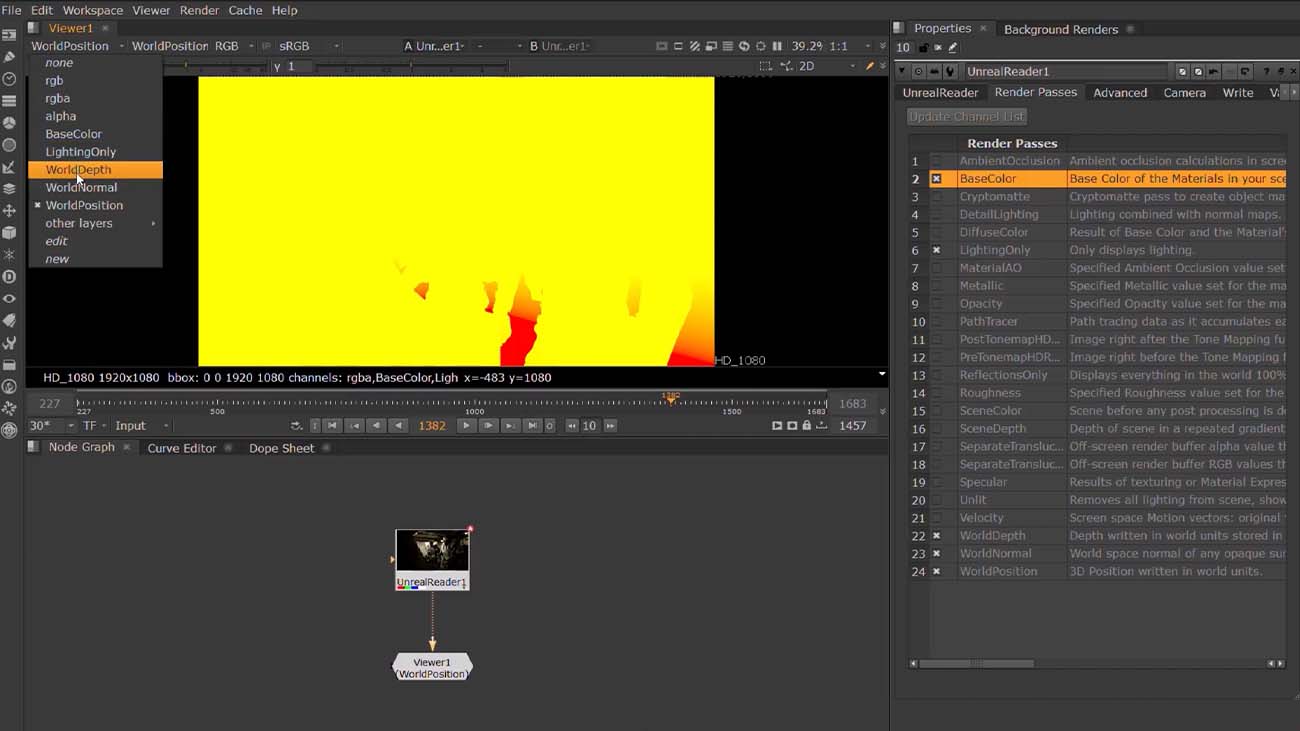Jump to the first frame button

333,426
